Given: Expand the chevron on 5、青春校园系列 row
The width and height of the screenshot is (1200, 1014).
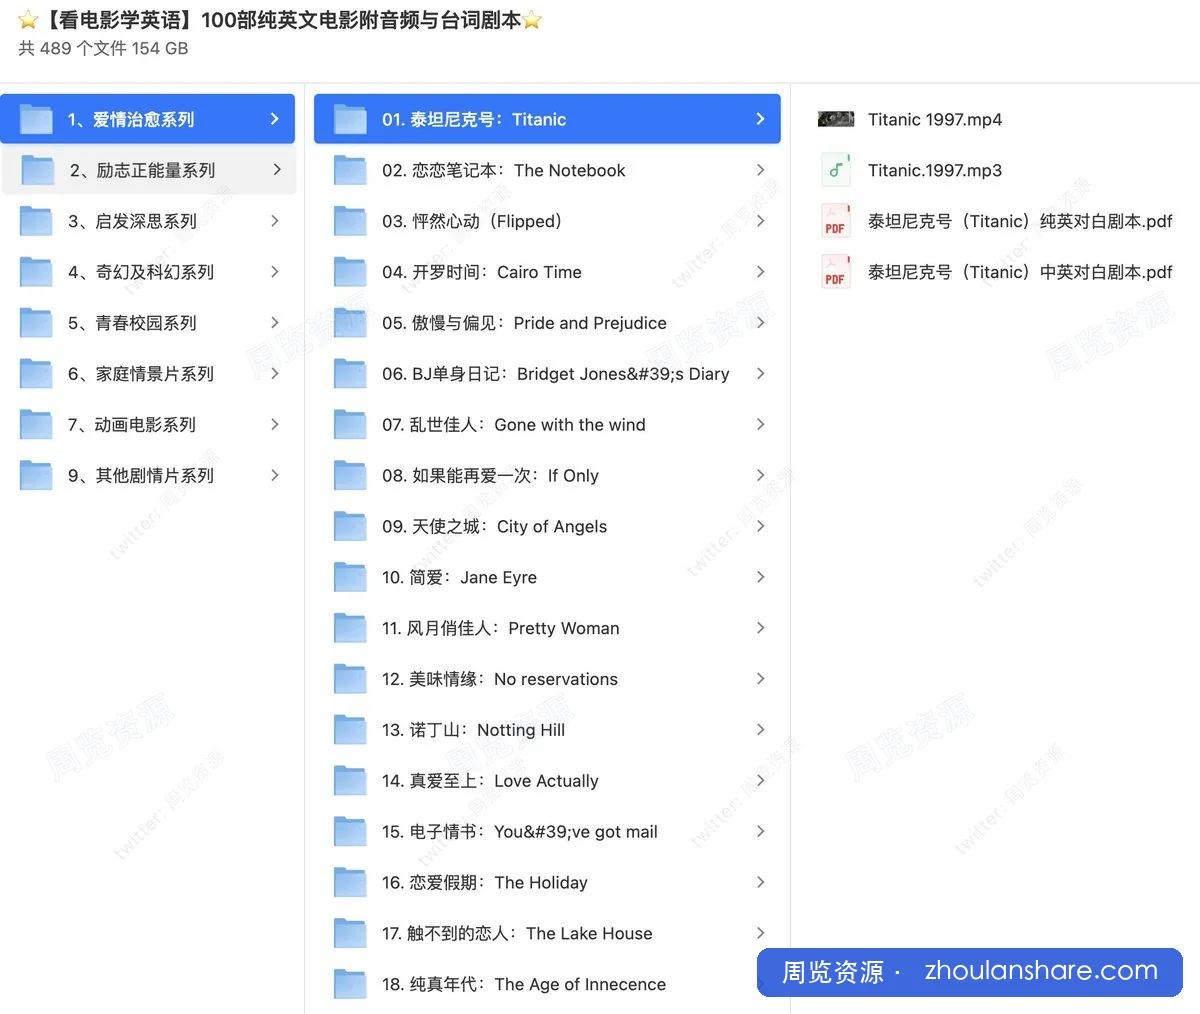Looking at the screenshot, I should (275, 323).
